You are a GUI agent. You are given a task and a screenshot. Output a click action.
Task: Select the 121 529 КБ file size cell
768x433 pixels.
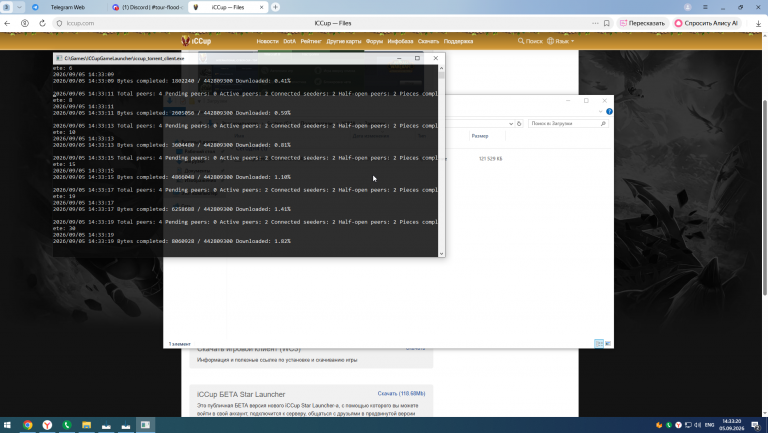point(490,159)
